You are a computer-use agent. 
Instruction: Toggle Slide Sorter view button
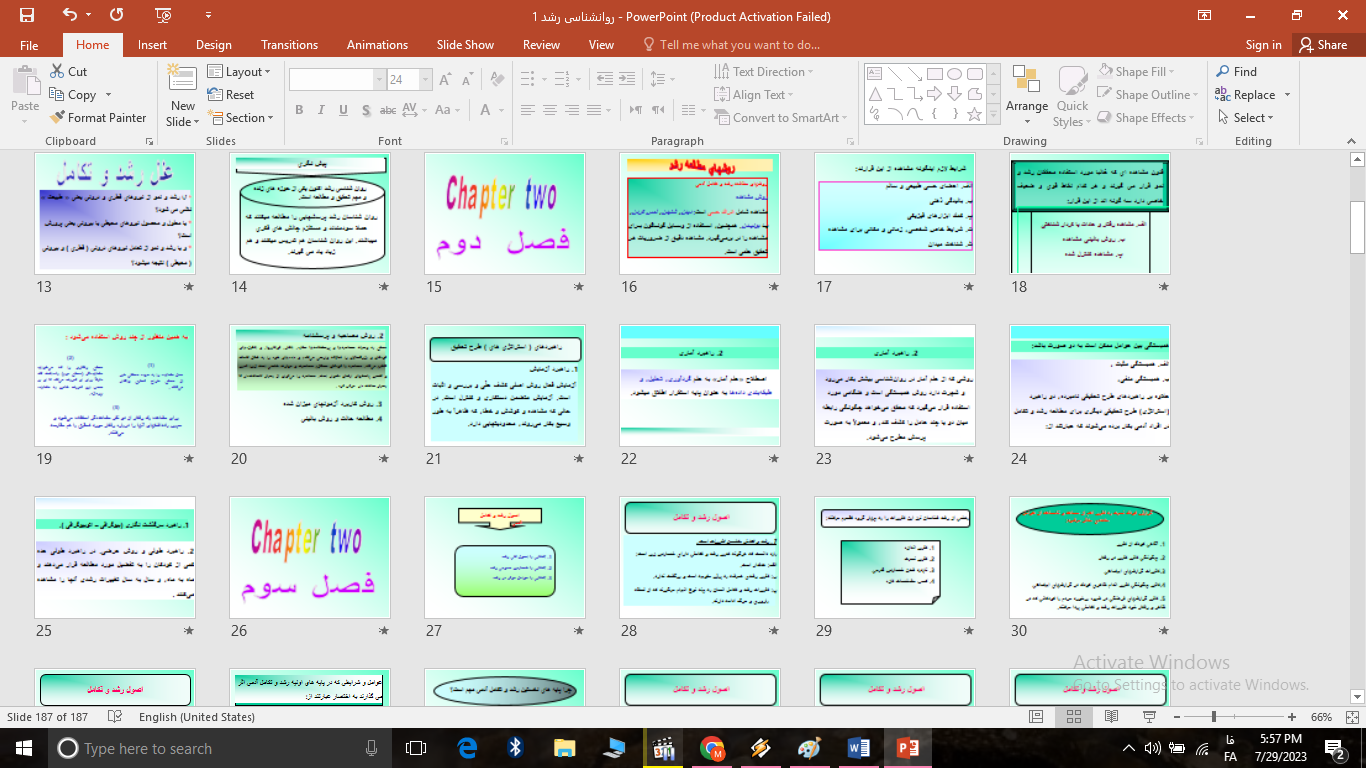[x=1074, y=717]
